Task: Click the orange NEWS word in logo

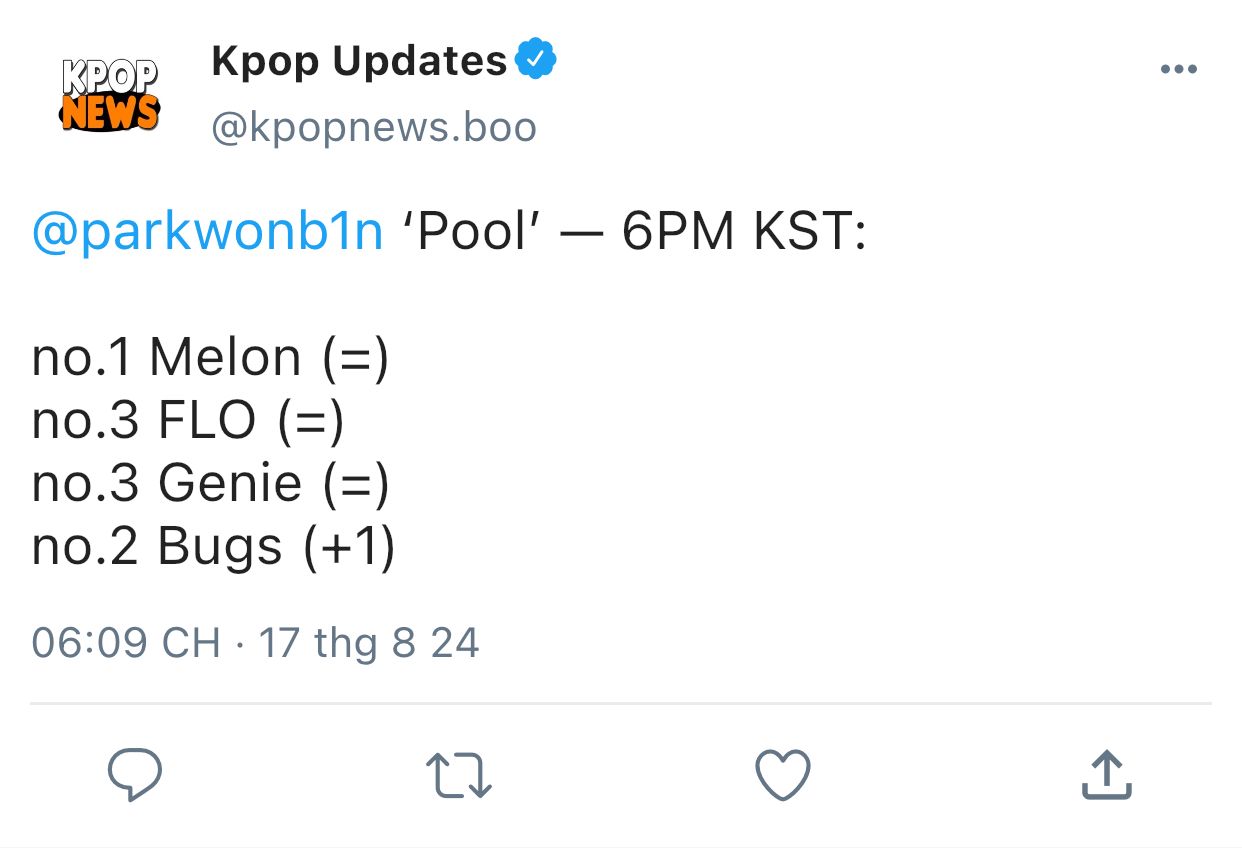Action: coord(110,113)
